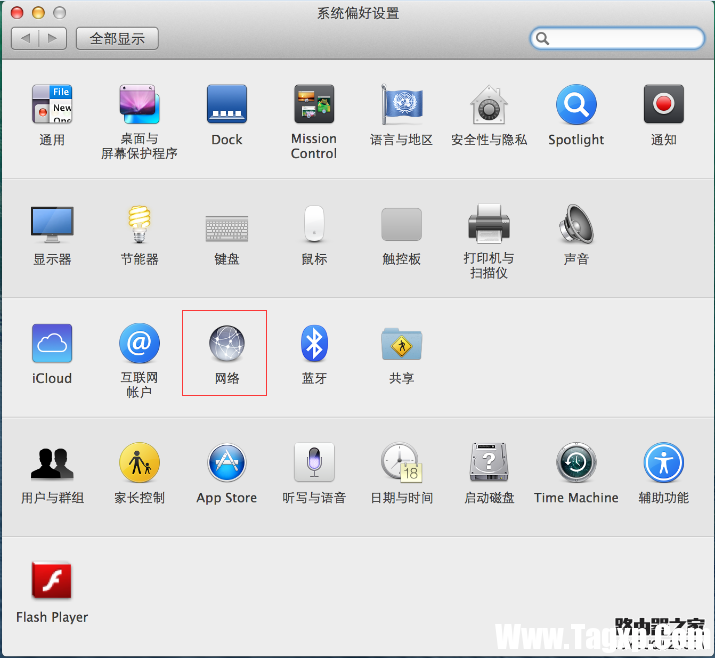This screenshot has width=715, height=658.
Task: Click the 全部显示 (Show All) button
Action: pos(117,38)
